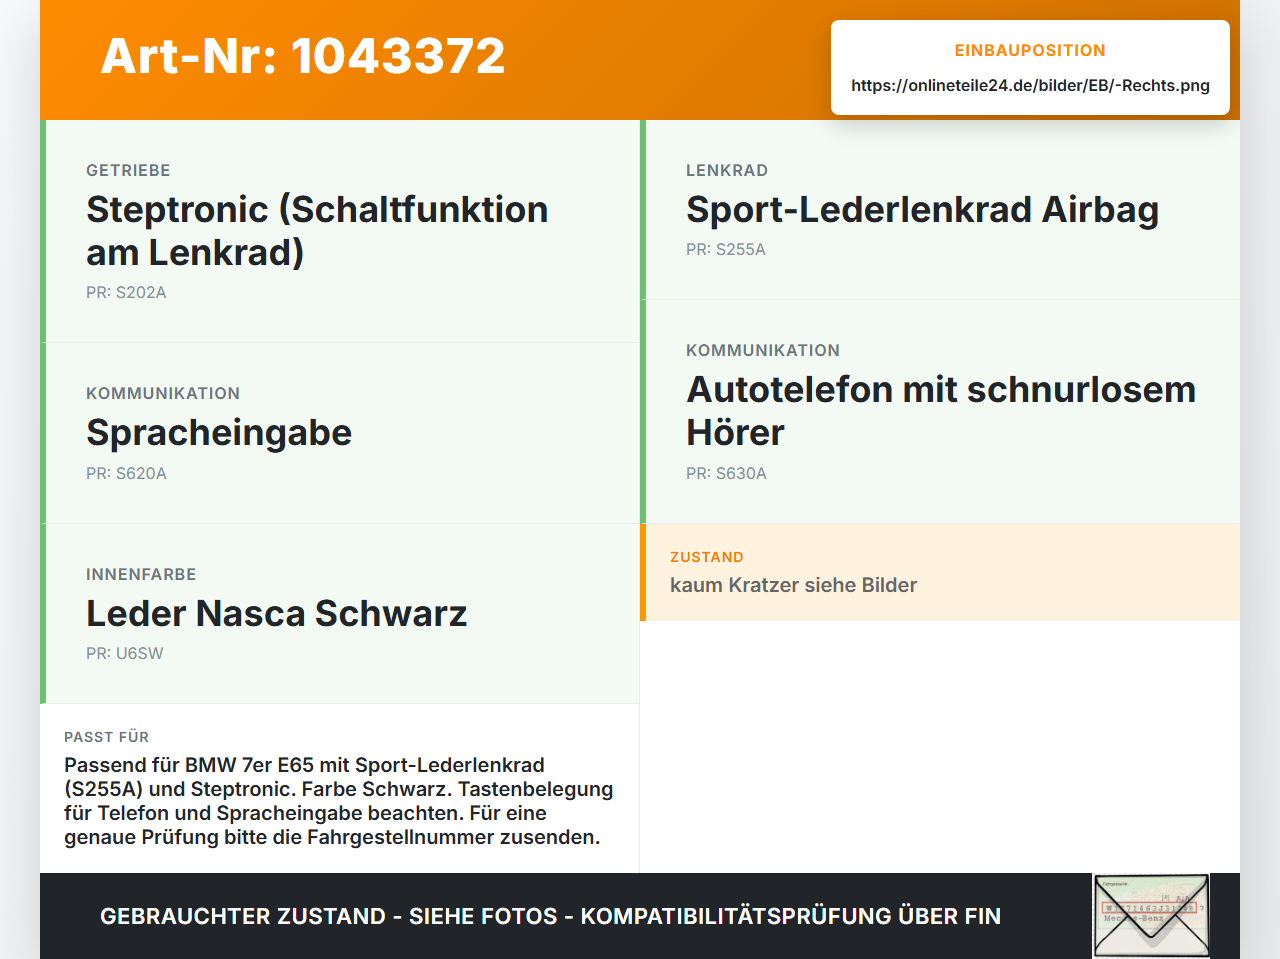Select the Spracheingabe card

[340, 433]
